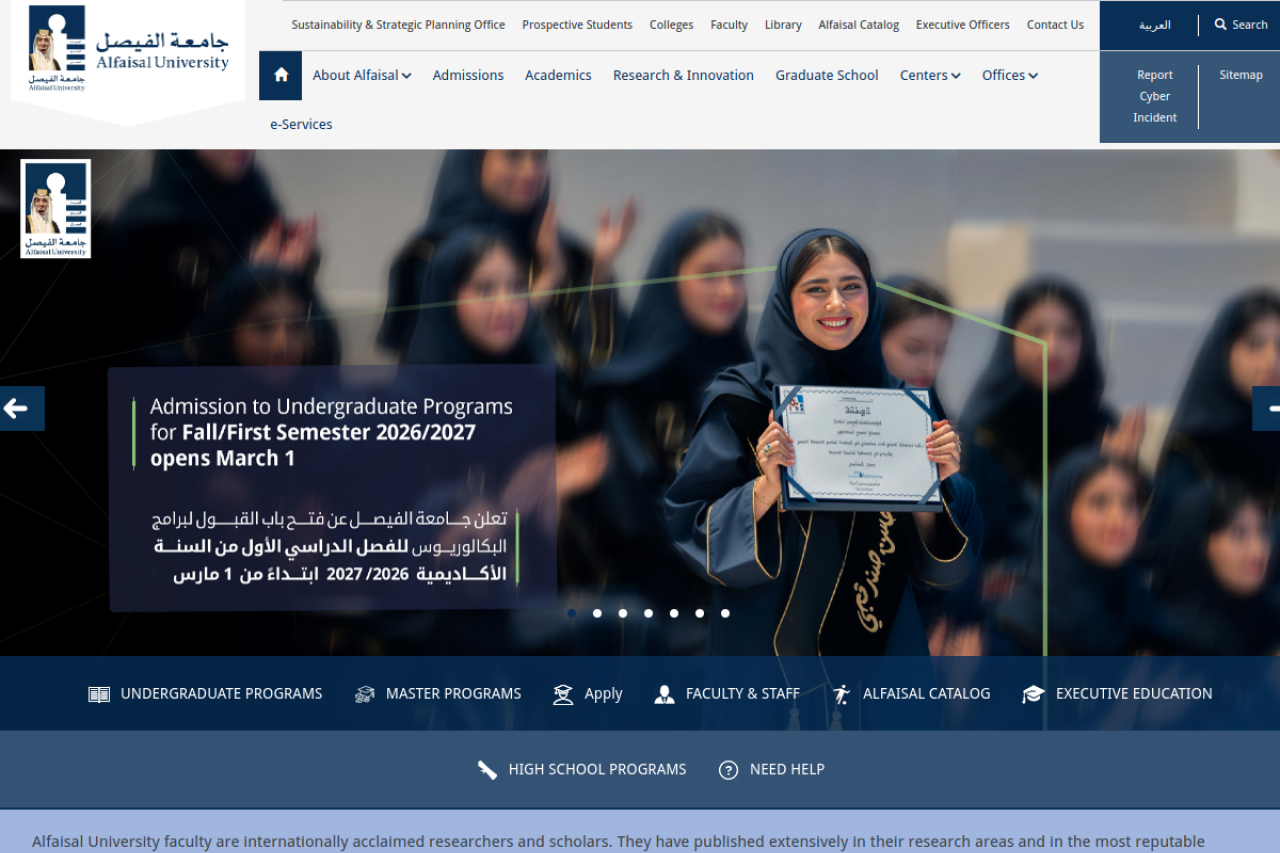This screenshot has width=1280, height=853.
Task: Go to previous slide with left arrow
Action: (18, 408)
